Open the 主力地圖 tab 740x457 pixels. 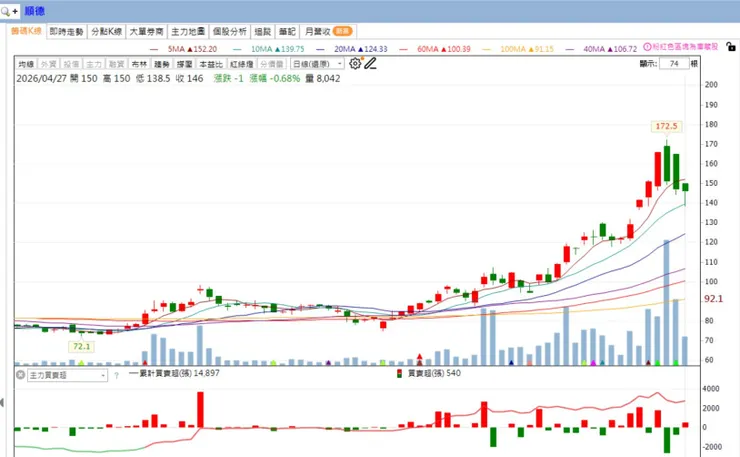188,32
